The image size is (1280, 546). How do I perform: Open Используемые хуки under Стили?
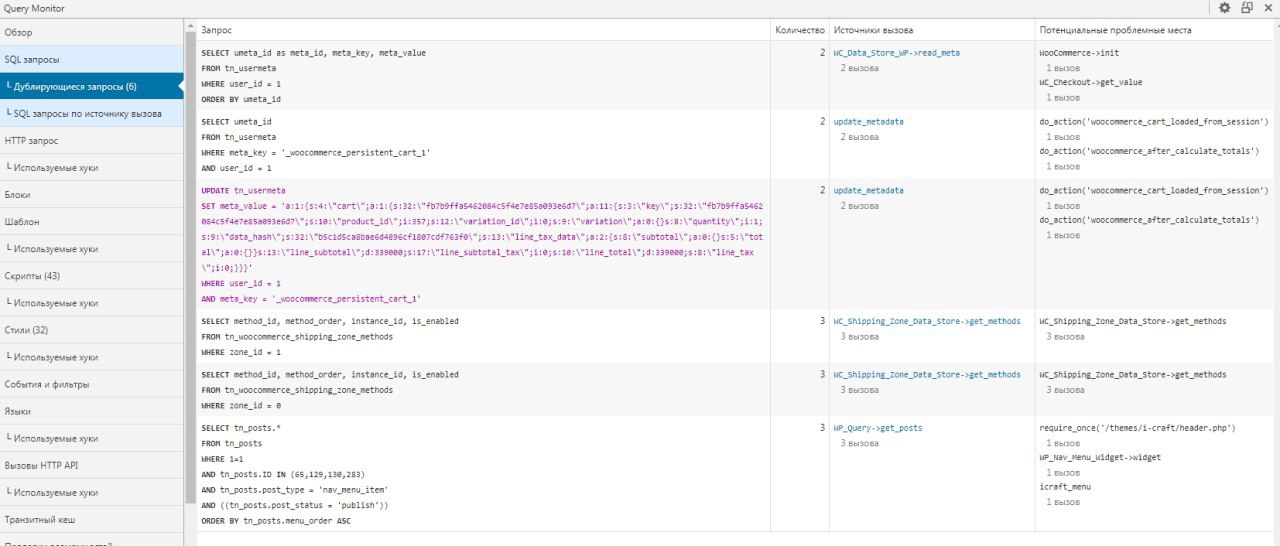92,356
